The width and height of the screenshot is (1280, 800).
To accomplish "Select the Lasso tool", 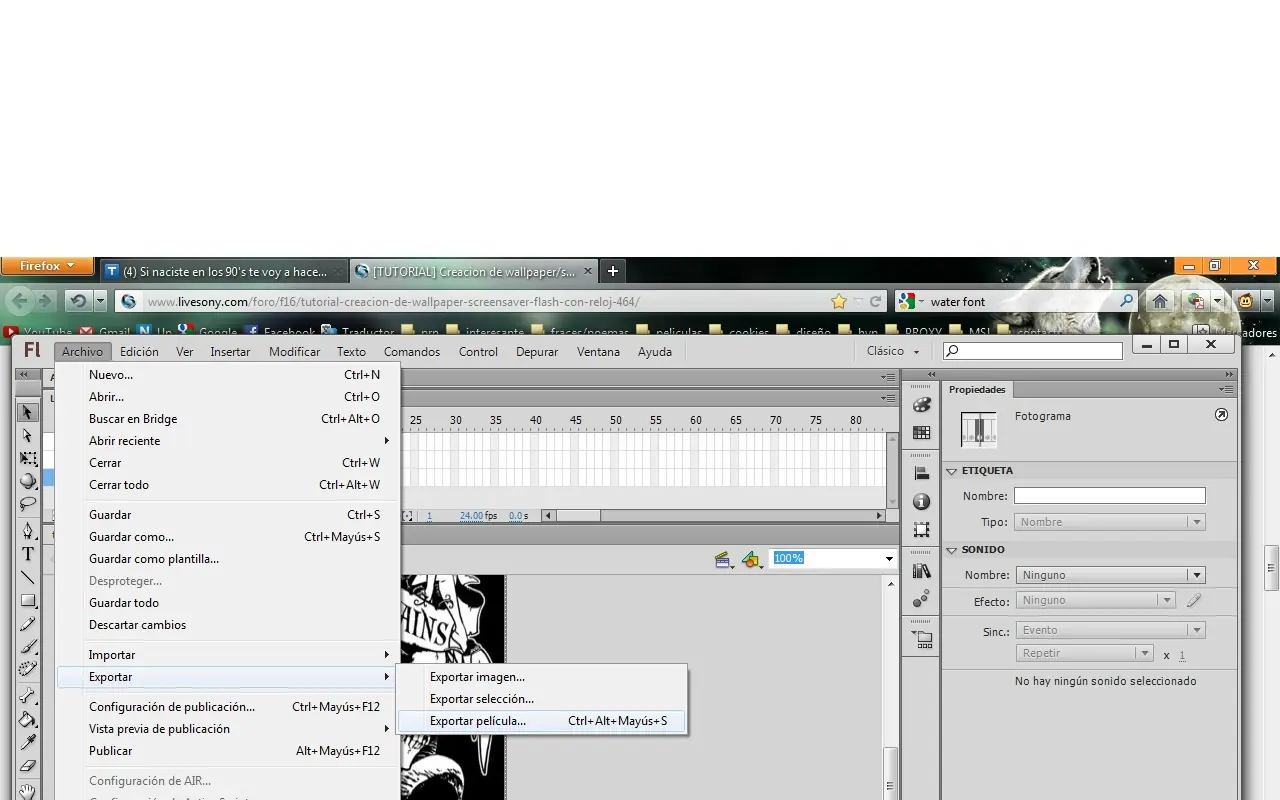I will pyautogui.click(x=28, y=504).
